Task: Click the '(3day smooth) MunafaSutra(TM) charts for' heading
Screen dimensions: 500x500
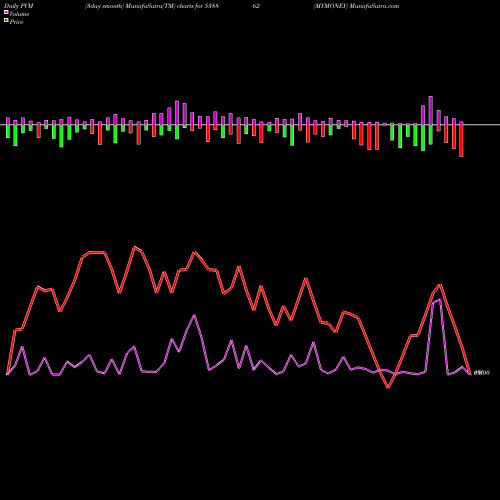Action: pyautogui.click(x=144, y=6)
